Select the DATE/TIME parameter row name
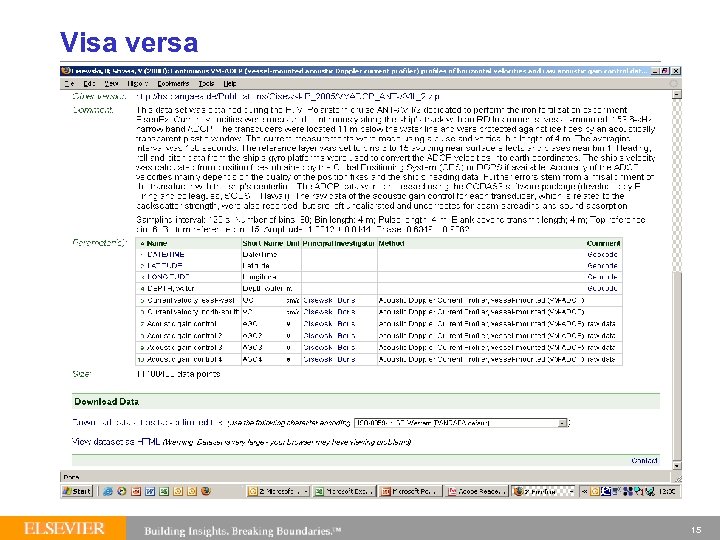The width and height of the screenshot is (720, 540). click(165, 254)
